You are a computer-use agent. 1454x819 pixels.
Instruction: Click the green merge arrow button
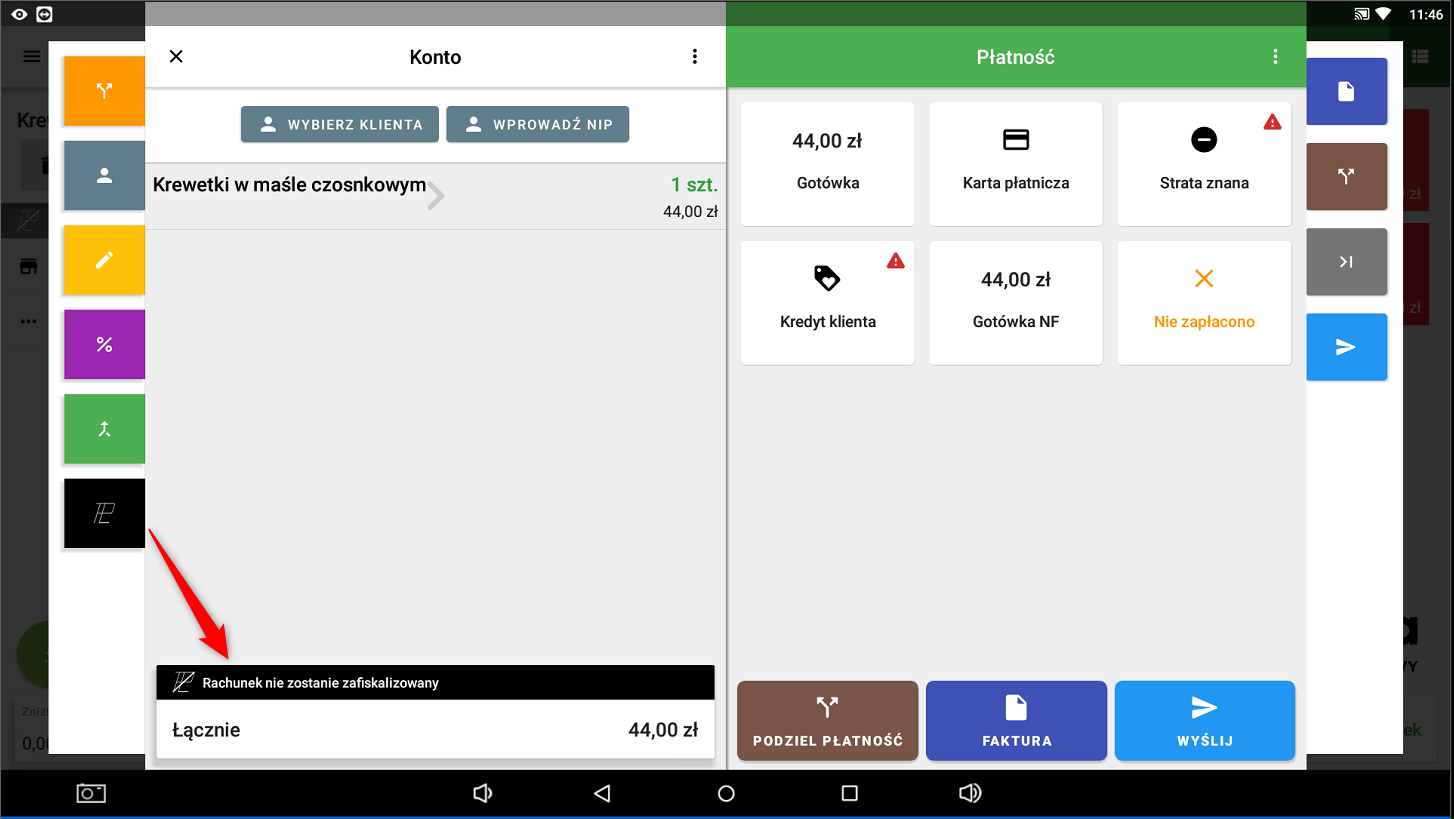tap(104, 429)
